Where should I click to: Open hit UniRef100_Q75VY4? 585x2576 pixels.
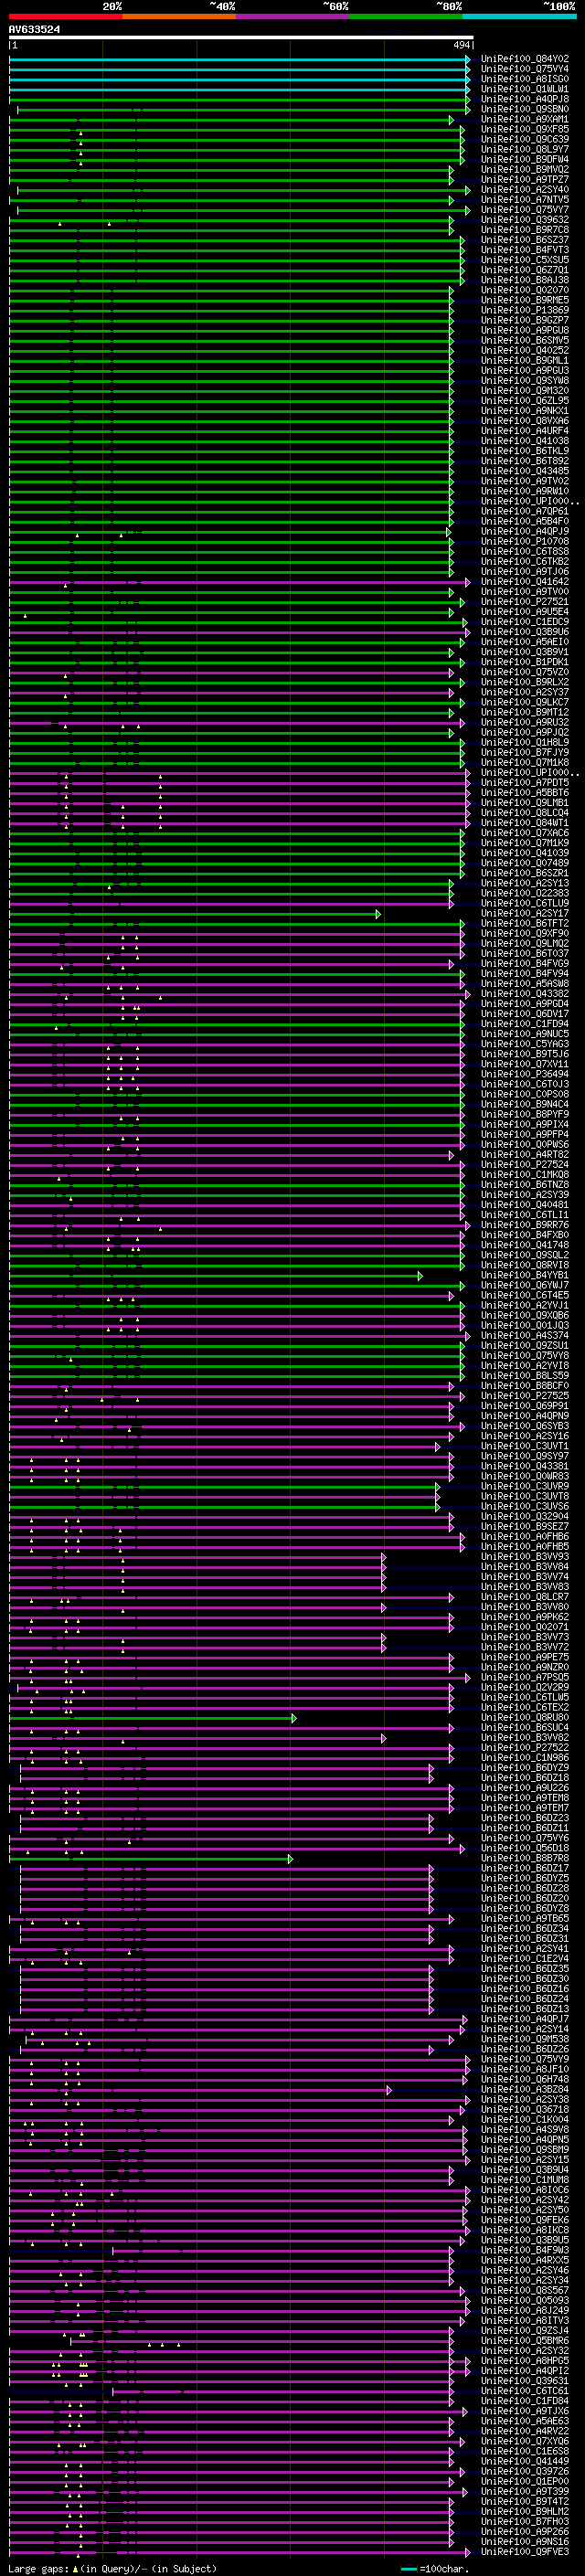point(525,69)
